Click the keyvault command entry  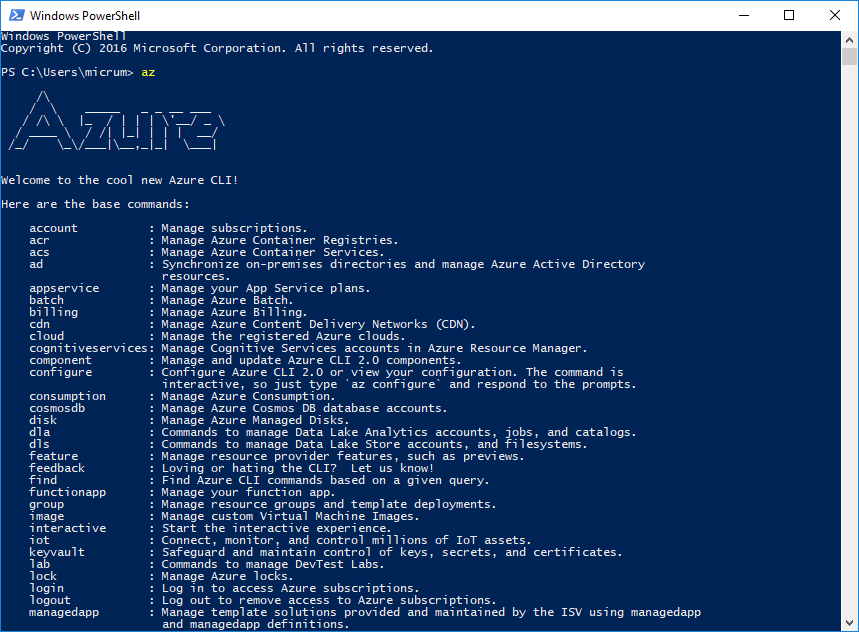tap(56, 551)
